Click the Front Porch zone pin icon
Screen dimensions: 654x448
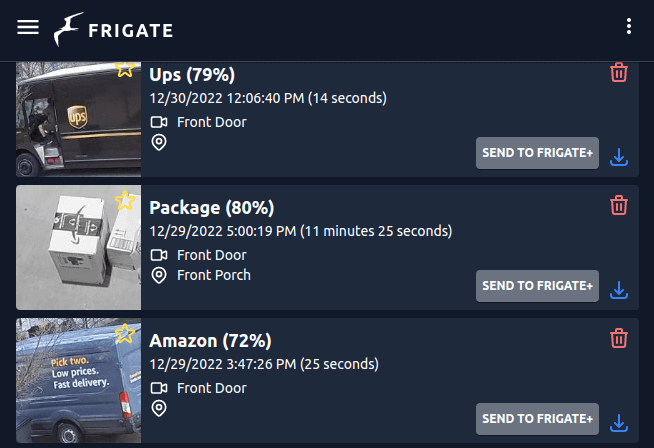[x=158, y=275]
